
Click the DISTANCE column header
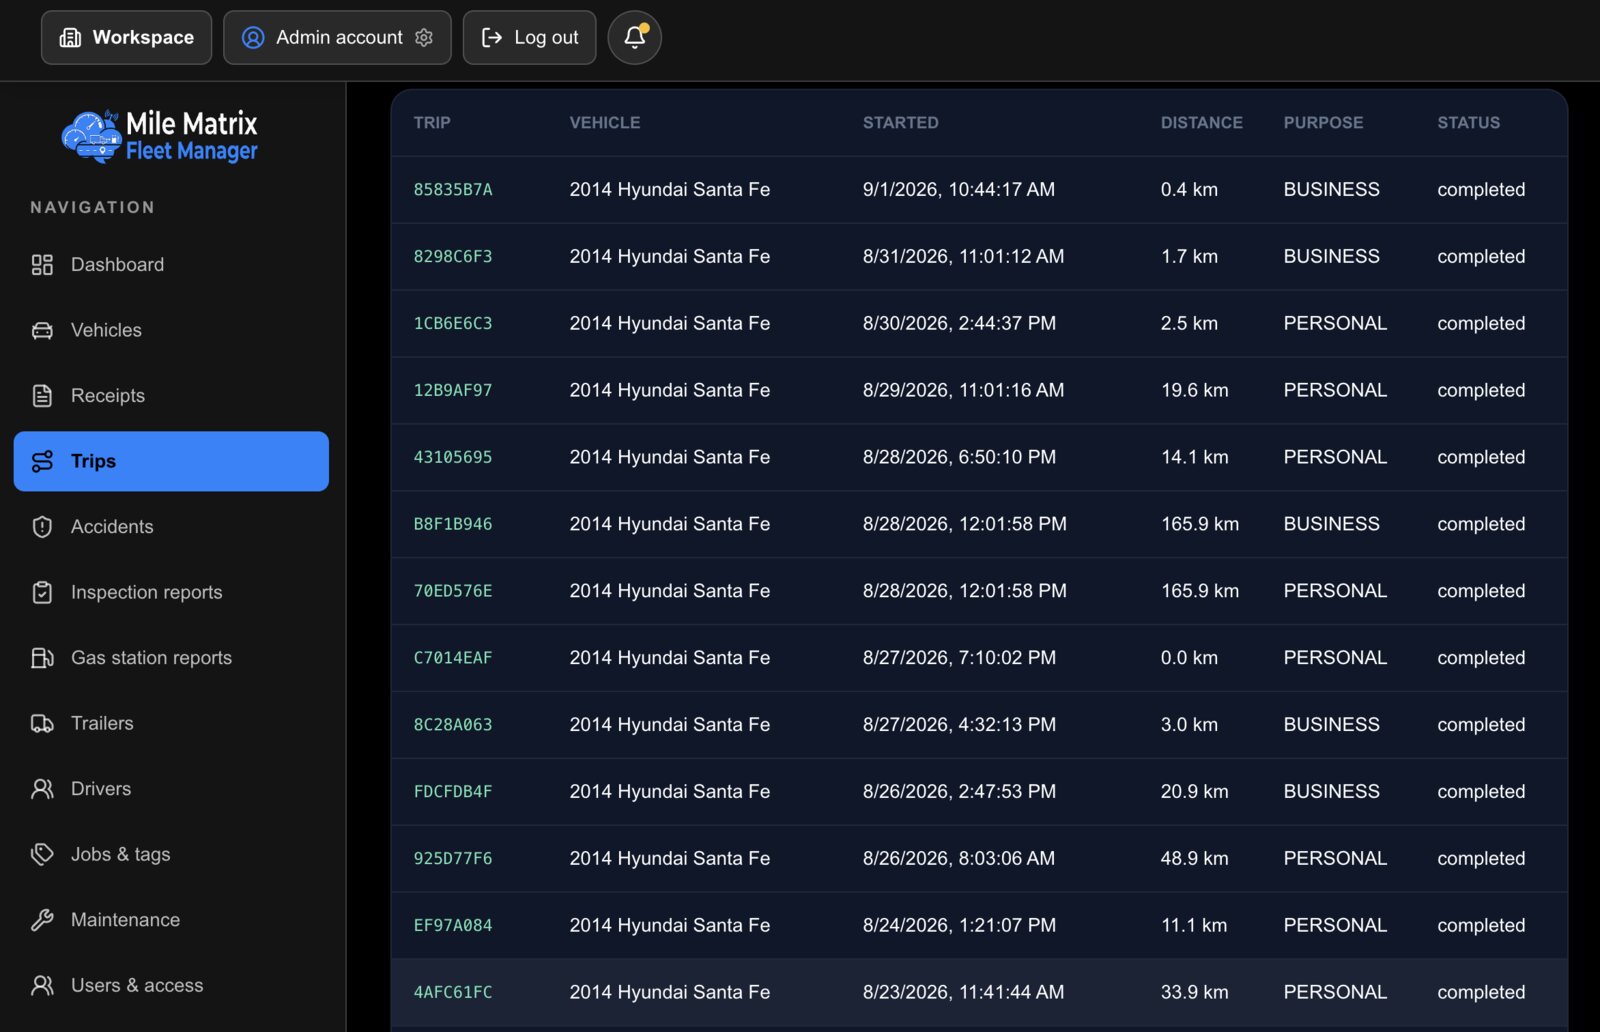click(x=1201, y=123)
